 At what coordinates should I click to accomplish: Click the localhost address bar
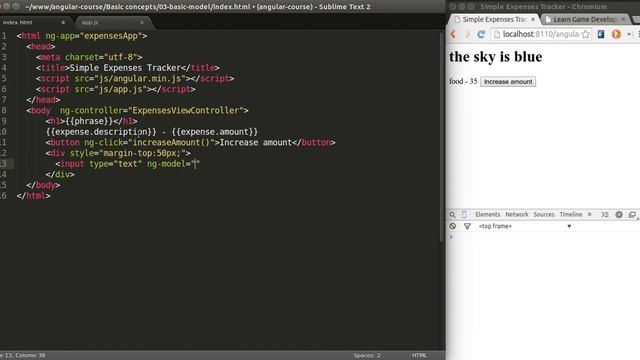pos(541,34)
